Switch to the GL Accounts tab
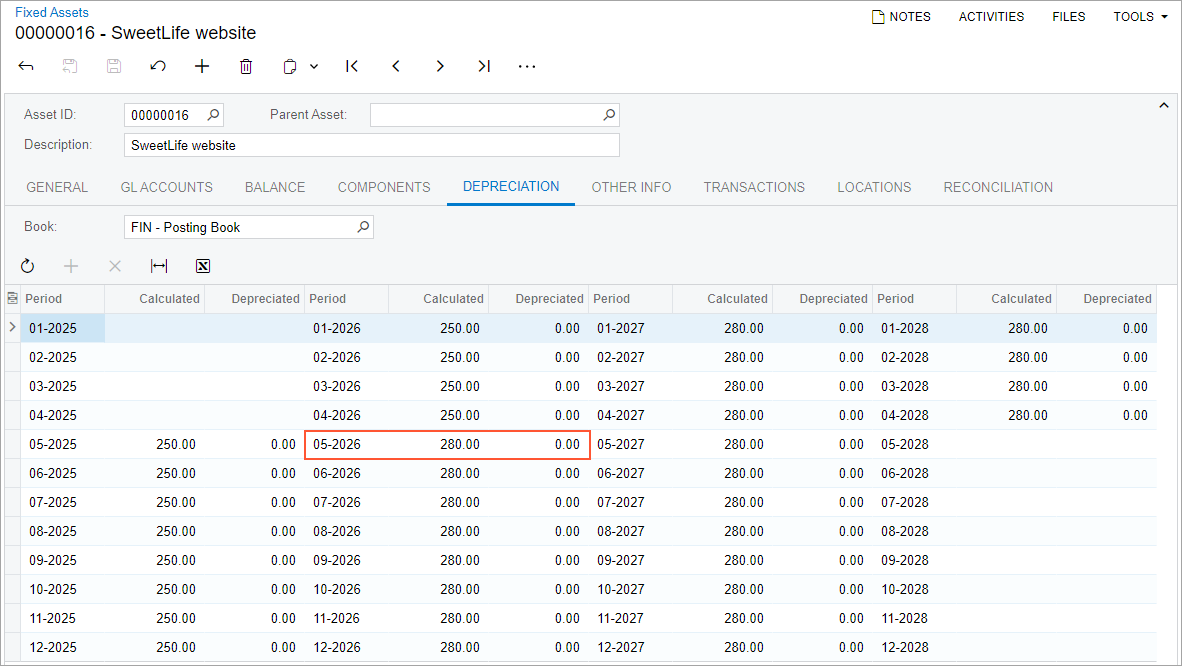1182x666 pixels. [166, 187]
